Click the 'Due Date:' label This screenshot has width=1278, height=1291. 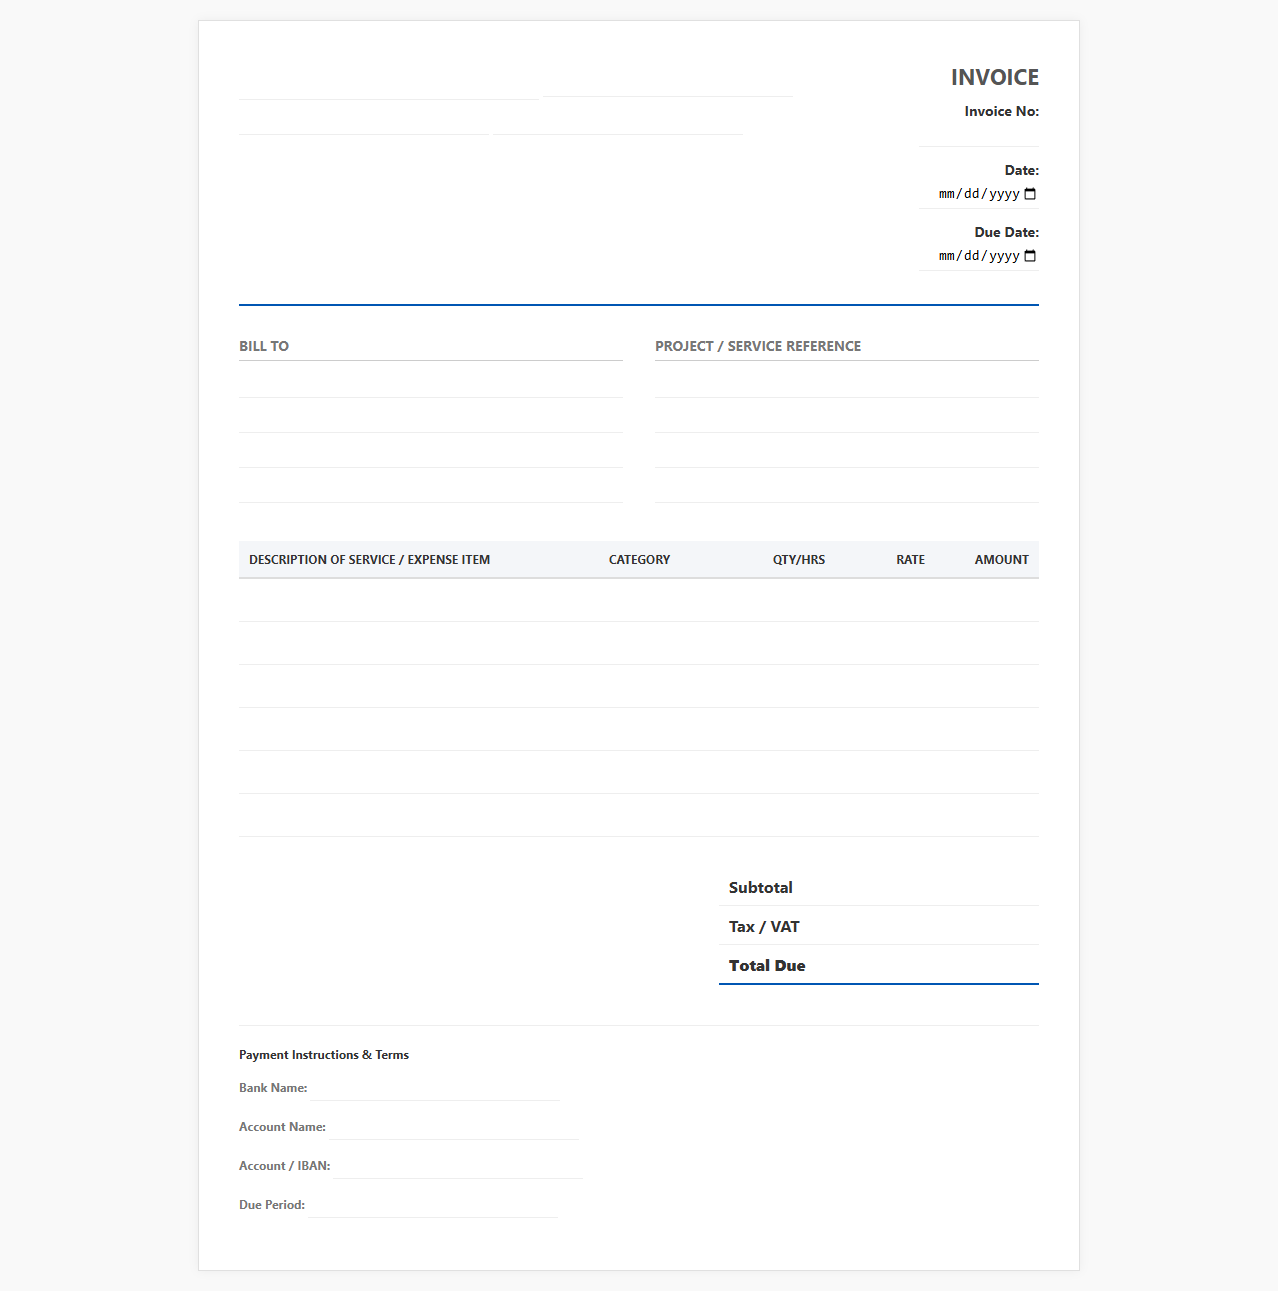click(1007, 232)
